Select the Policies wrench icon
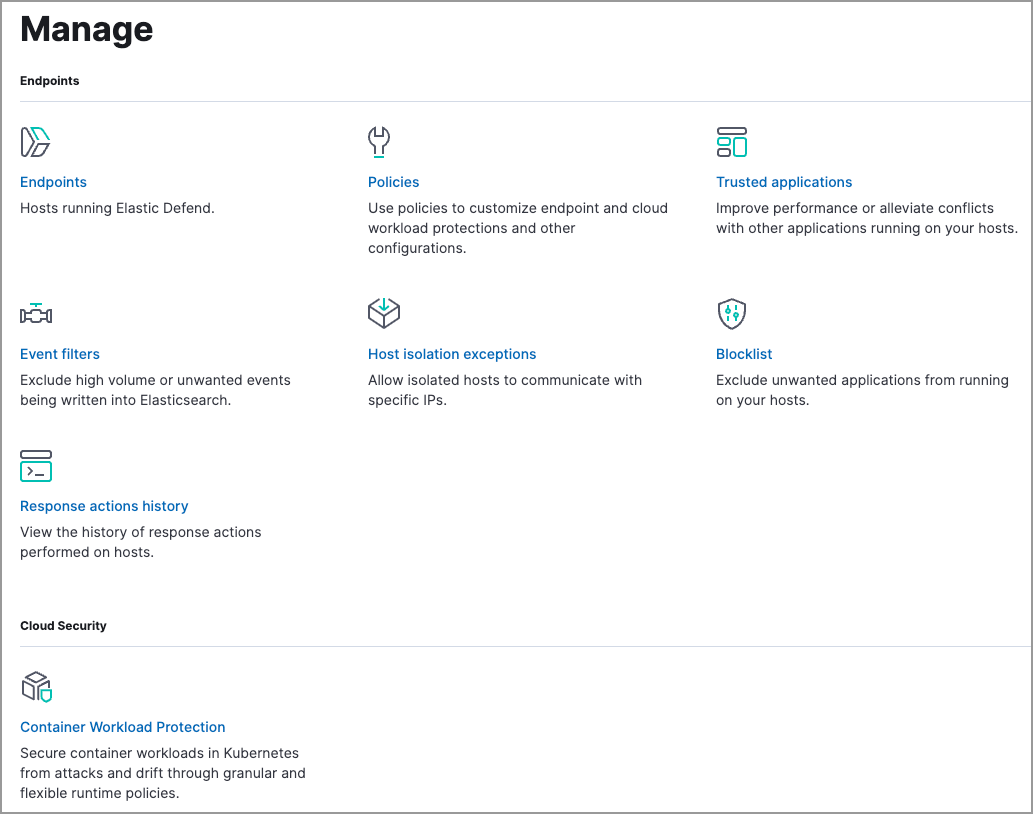Screen dimensions: 1033x814 [x=380, y=141]
